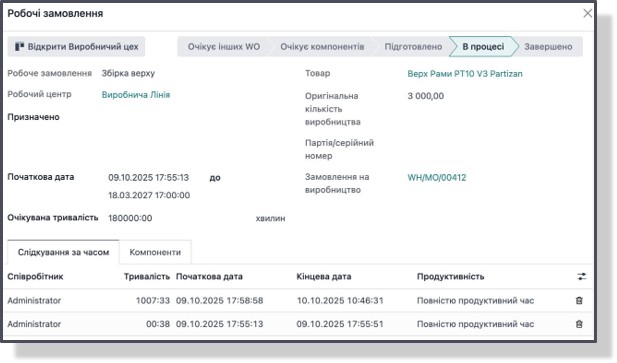Screen dimensions: 617x363
Task: Open manufacturing order WH/MO/00412
Action: click(x=437, y=178)
